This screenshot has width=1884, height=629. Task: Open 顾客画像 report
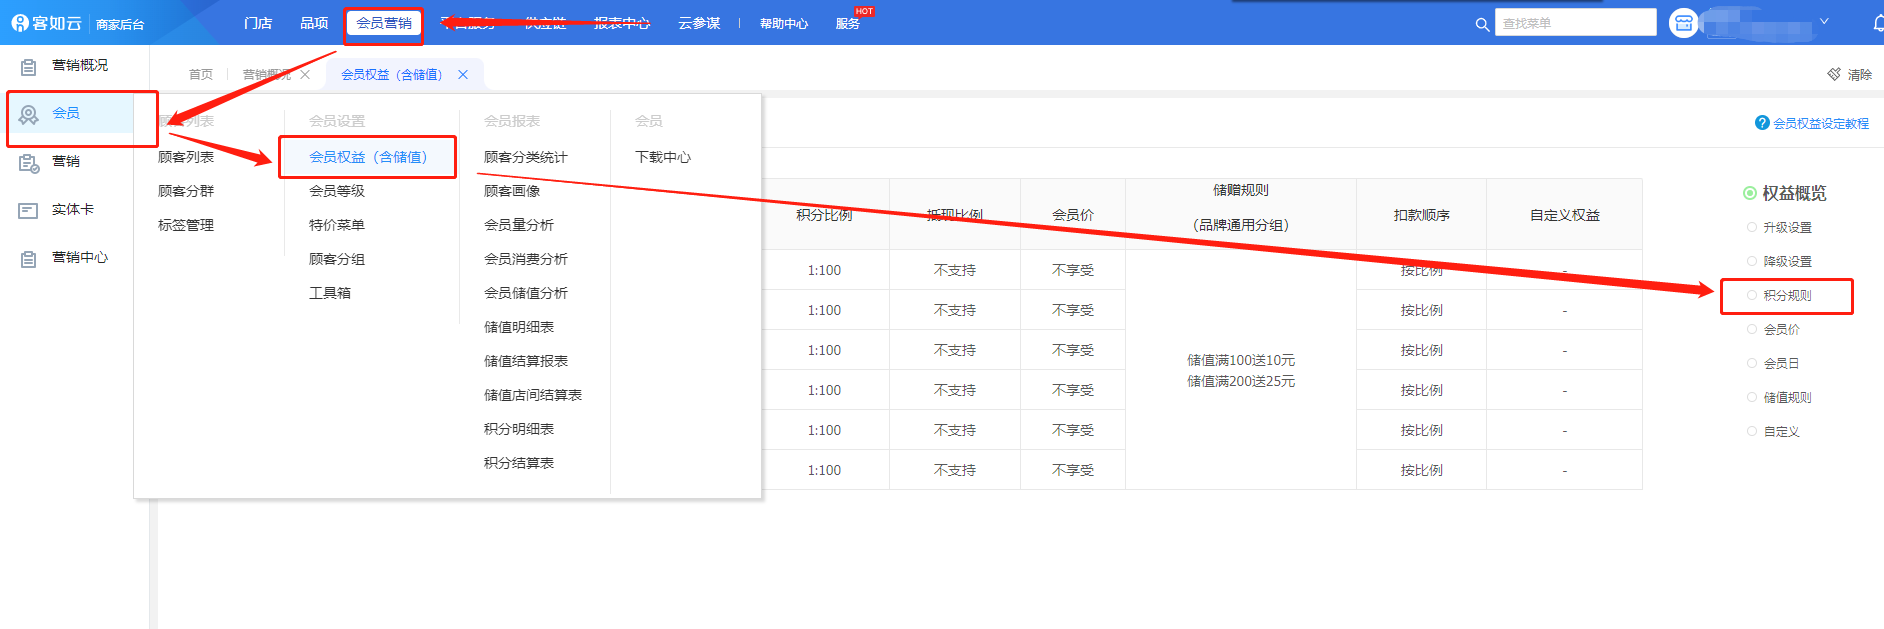512,191
